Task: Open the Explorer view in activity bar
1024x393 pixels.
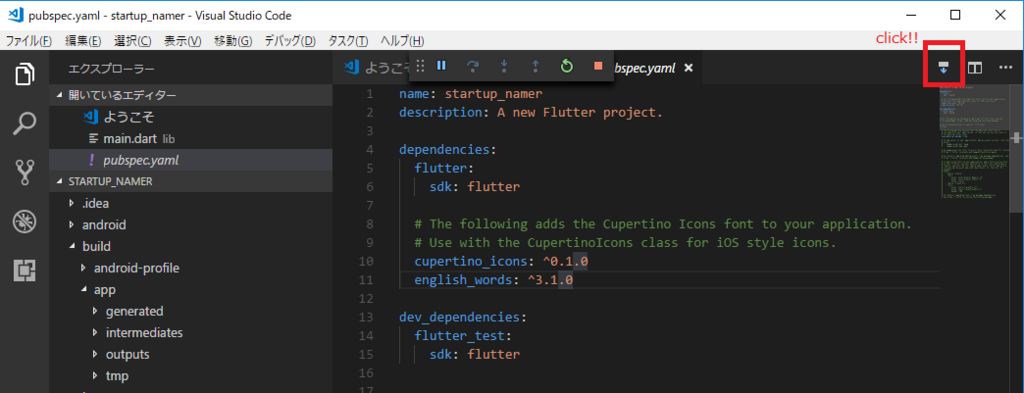Action: click(x=24, y=74)
